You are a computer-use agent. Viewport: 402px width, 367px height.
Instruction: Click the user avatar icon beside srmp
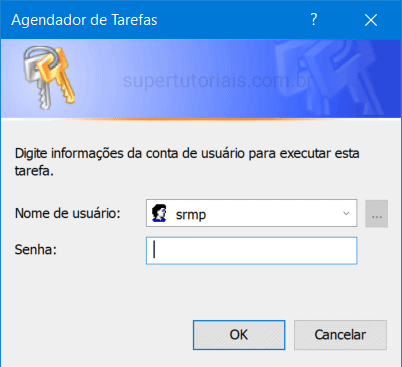[159, 213]
